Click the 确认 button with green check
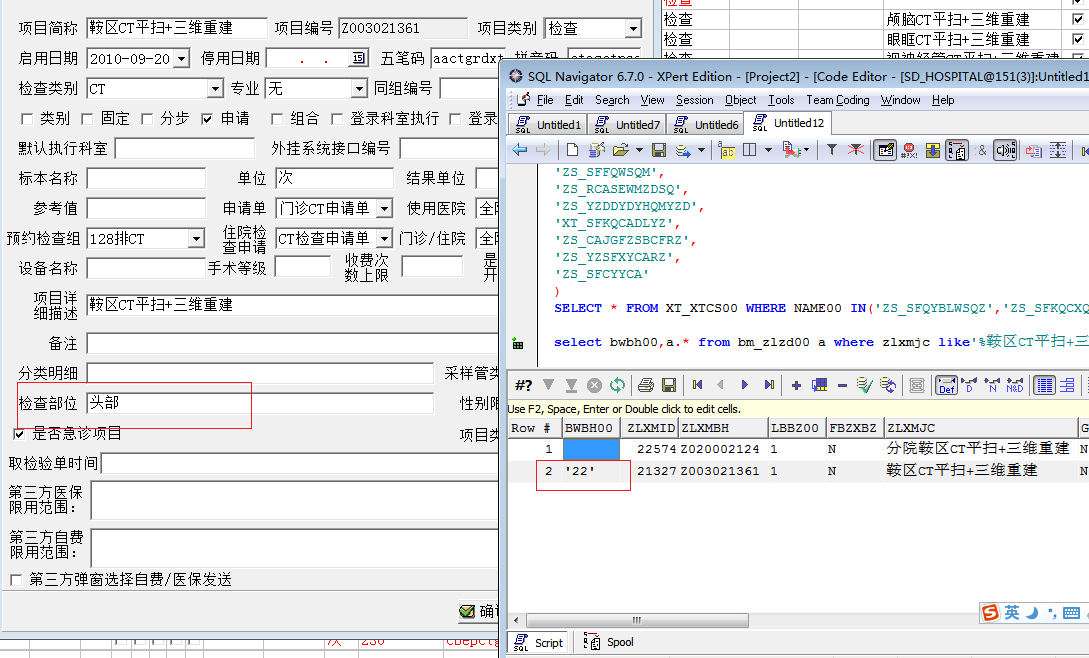The width and height of the screenshot is (1089, 658). pos(479,611)
